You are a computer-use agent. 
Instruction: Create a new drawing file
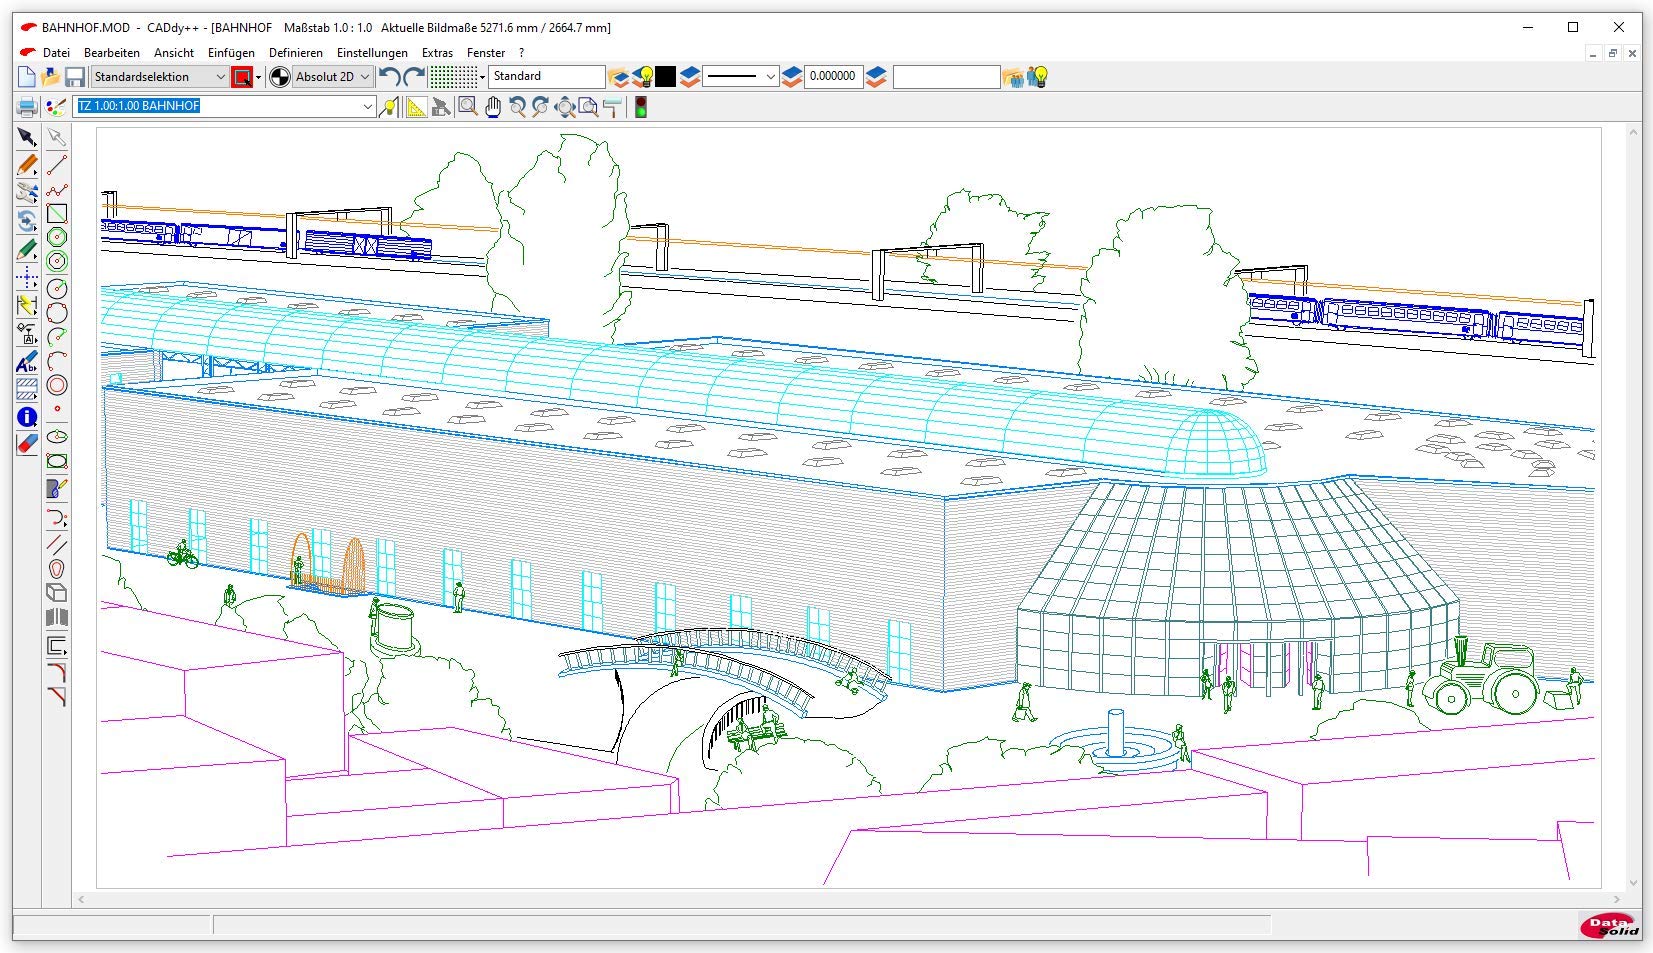26,77
